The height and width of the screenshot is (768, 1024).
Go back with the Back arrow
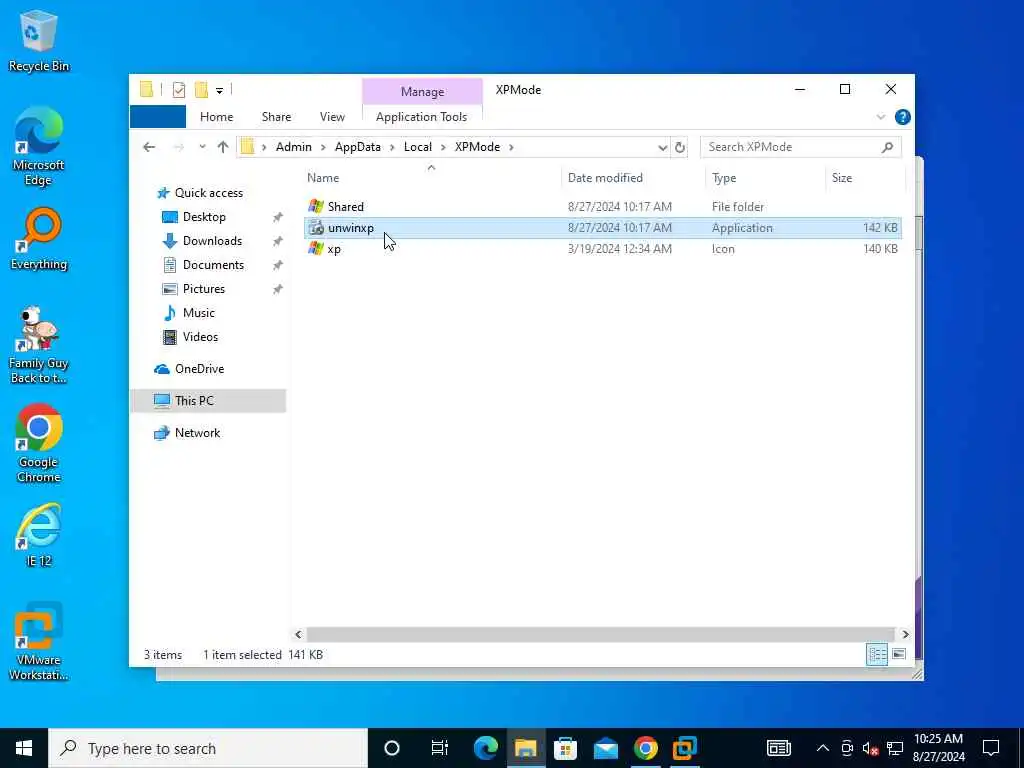click(149, 147)
